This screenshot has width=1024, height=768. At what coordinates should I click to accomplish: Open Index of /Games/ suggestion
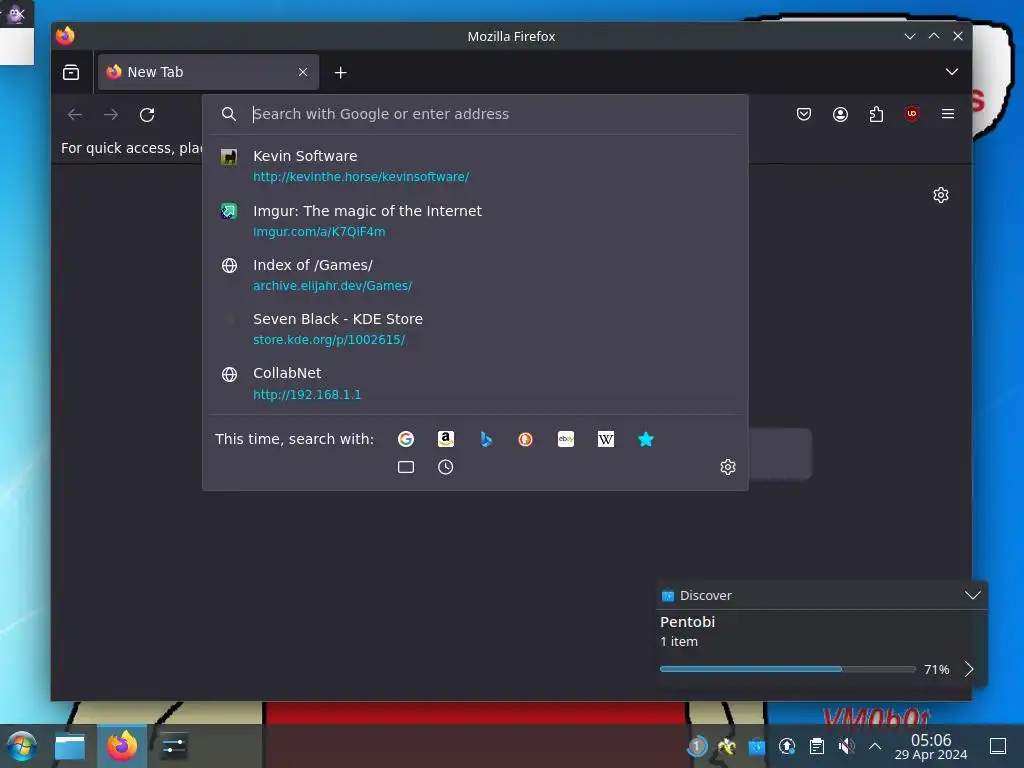pyautogui.click(x=475, y=275)
